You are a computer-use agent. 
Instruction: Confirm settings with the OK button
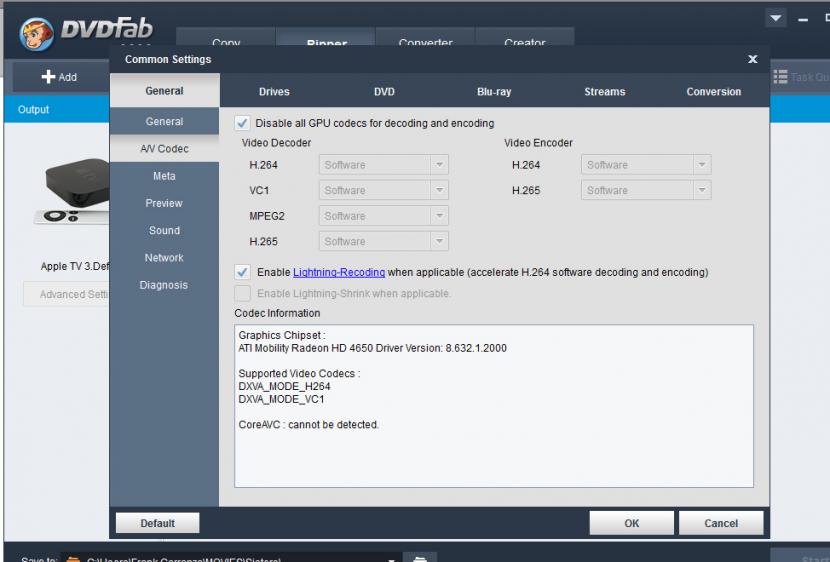click(x=631, y=523)
